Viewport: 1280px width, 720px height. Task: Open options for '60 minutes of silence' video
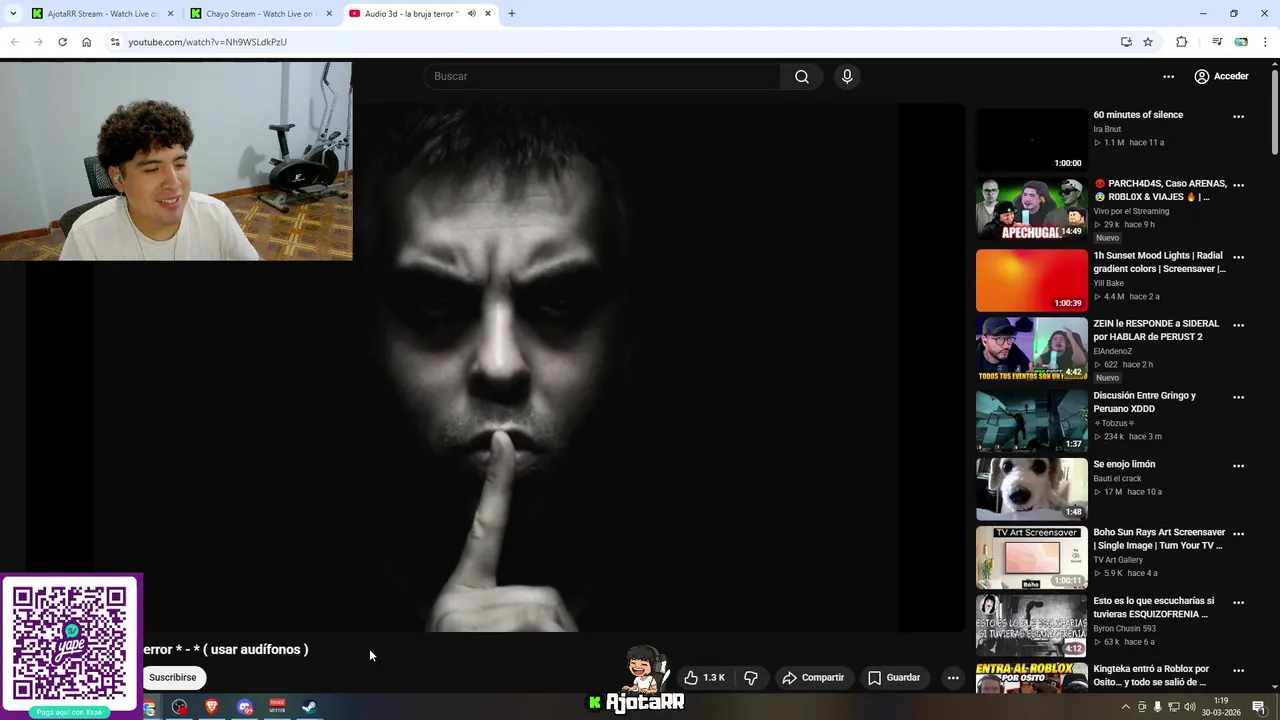(x=1238, y=116)
